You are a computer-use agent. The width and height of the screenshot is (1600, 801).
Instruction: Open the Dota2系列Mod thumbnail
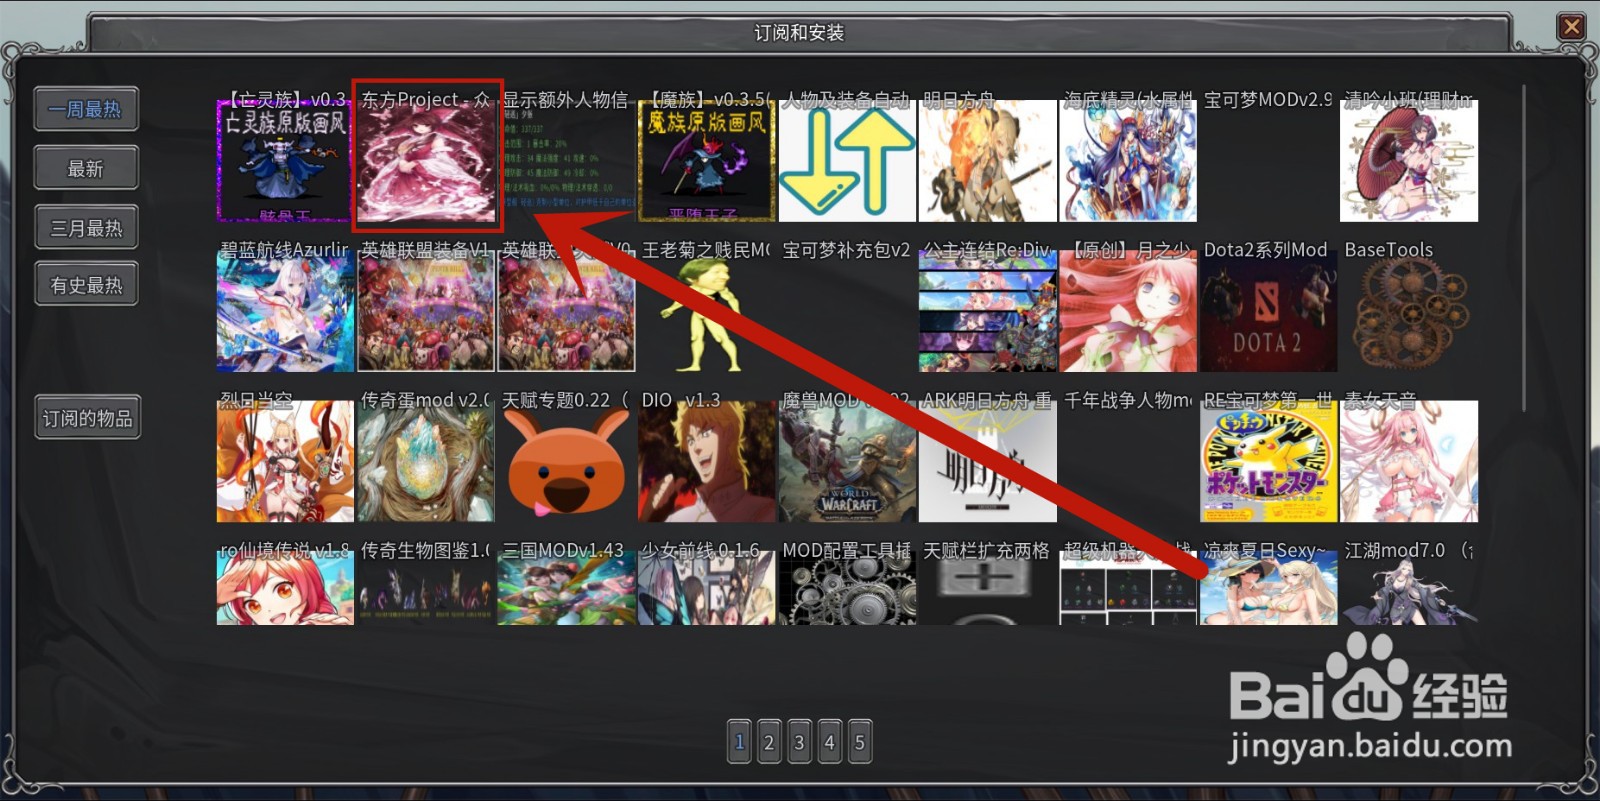(1268, 311)
